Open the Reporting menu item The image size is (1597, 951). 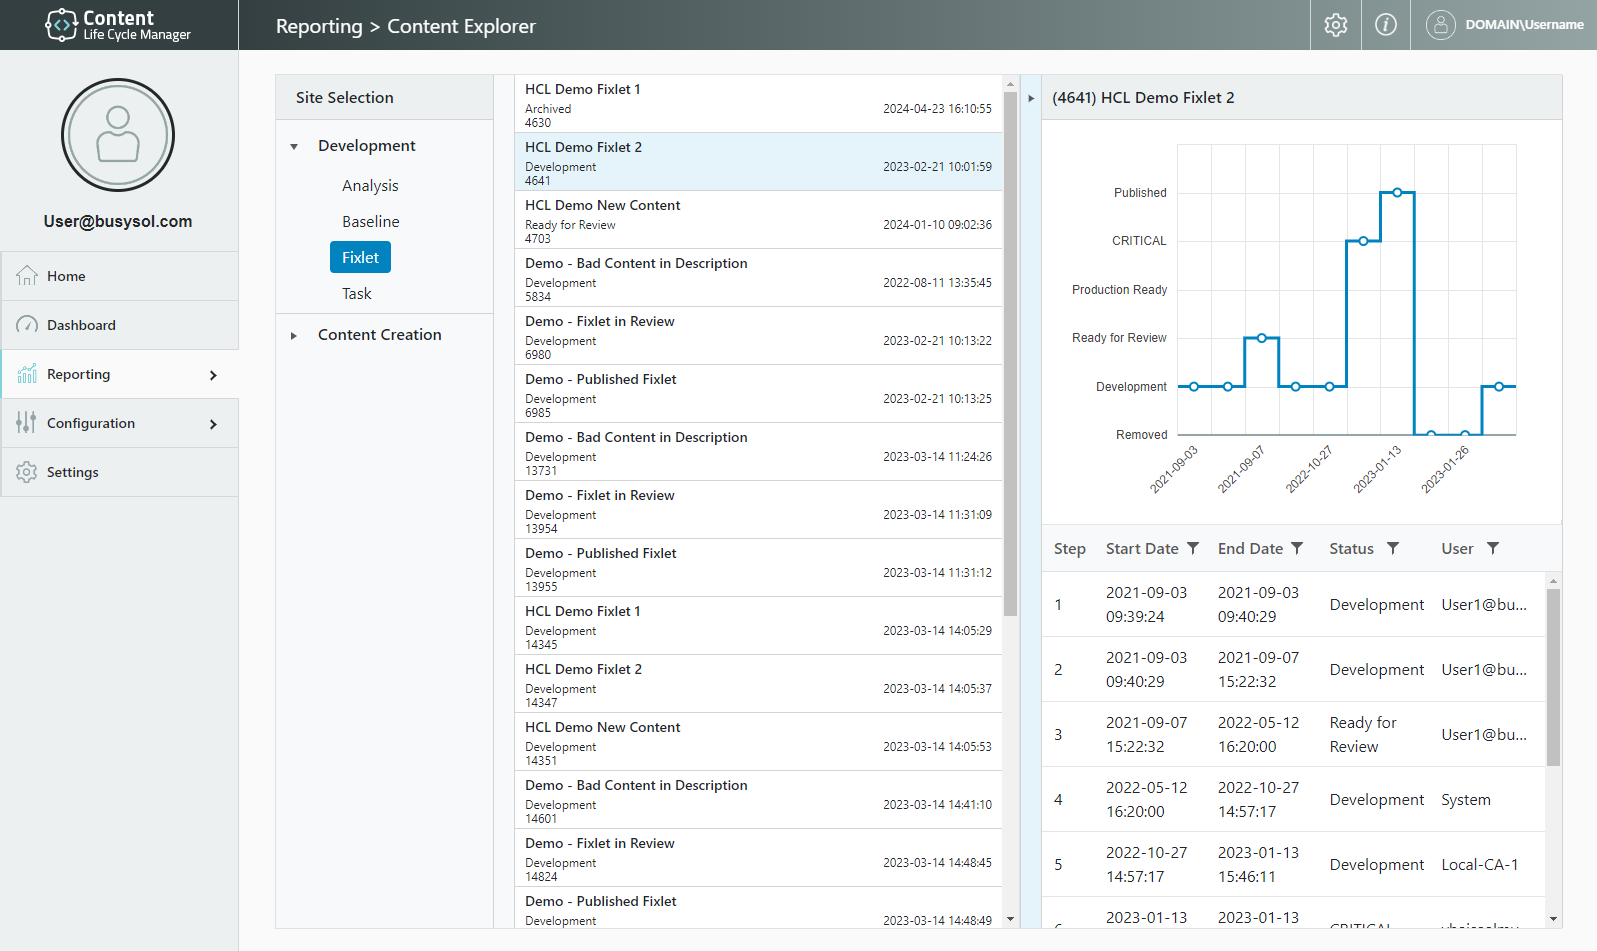point(120,374)
